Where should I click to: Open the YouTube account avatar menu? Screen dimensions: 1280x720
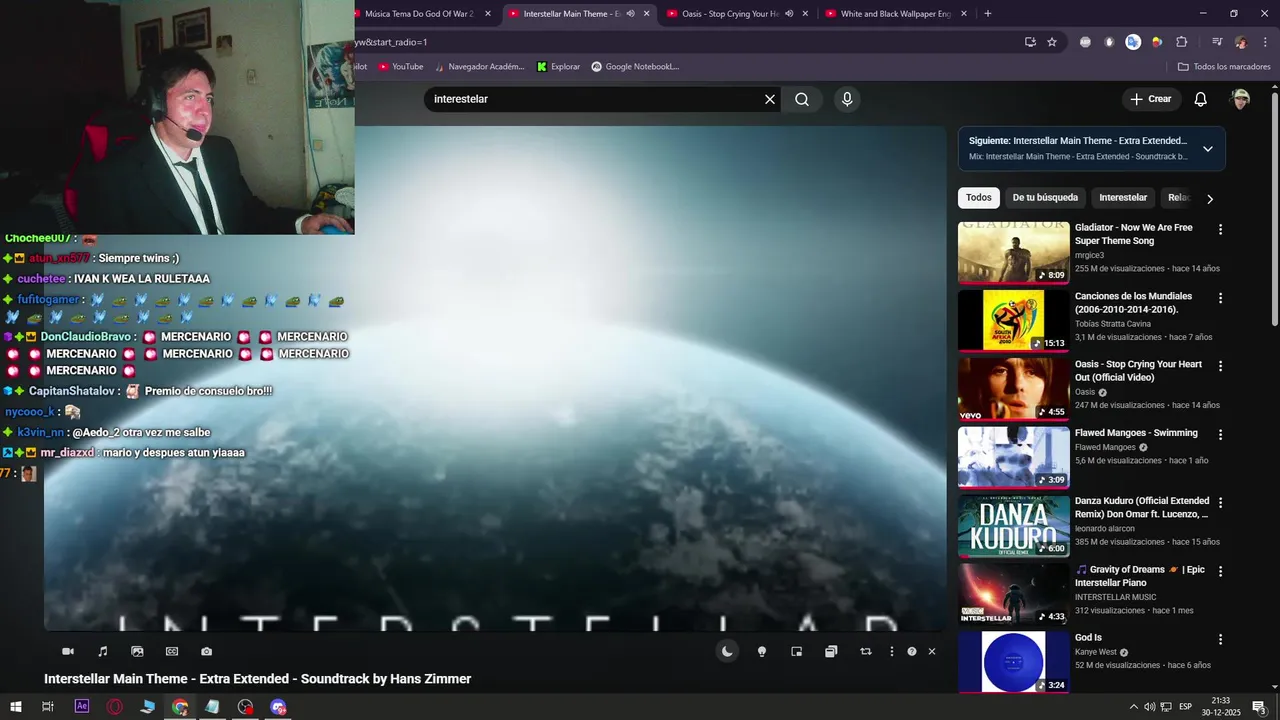pos(1241,99)
